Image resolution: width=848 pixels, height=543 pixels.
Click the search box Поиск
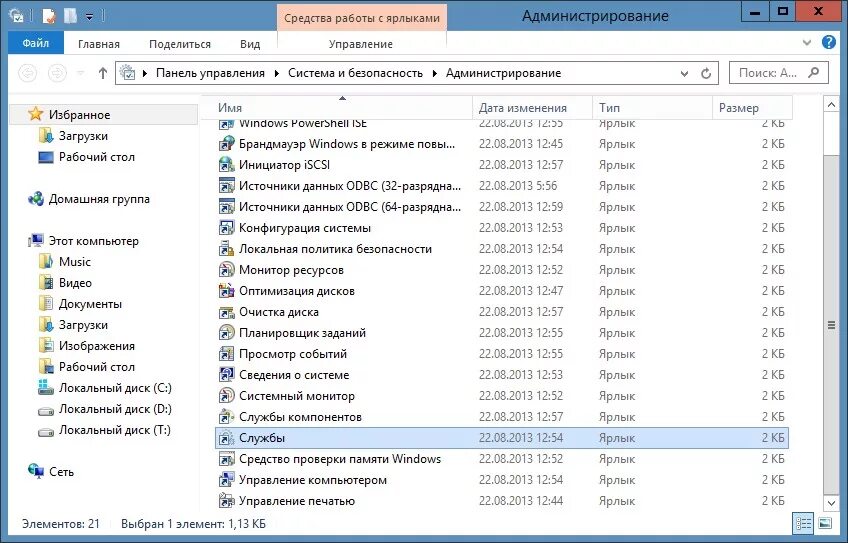pos(779,73)
